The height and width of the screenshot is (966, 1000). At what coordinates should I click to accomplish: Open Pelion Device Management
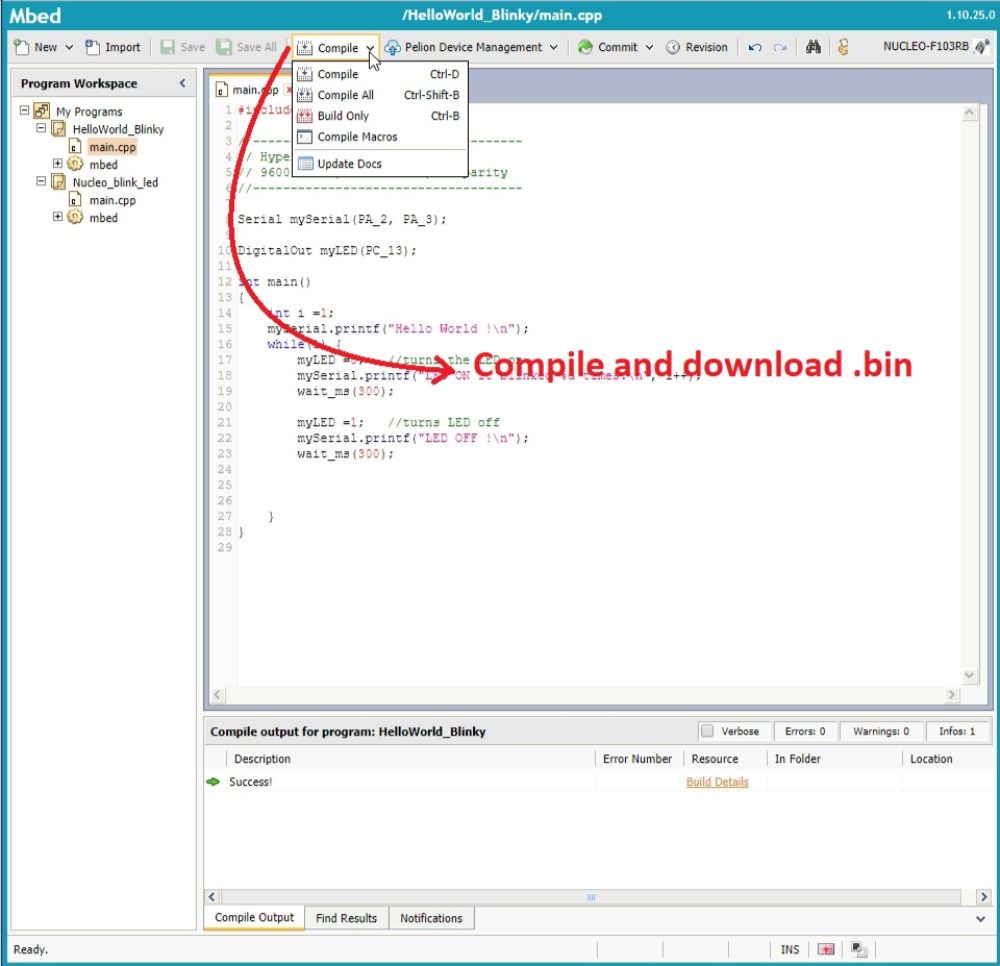(x=464, y=47)
